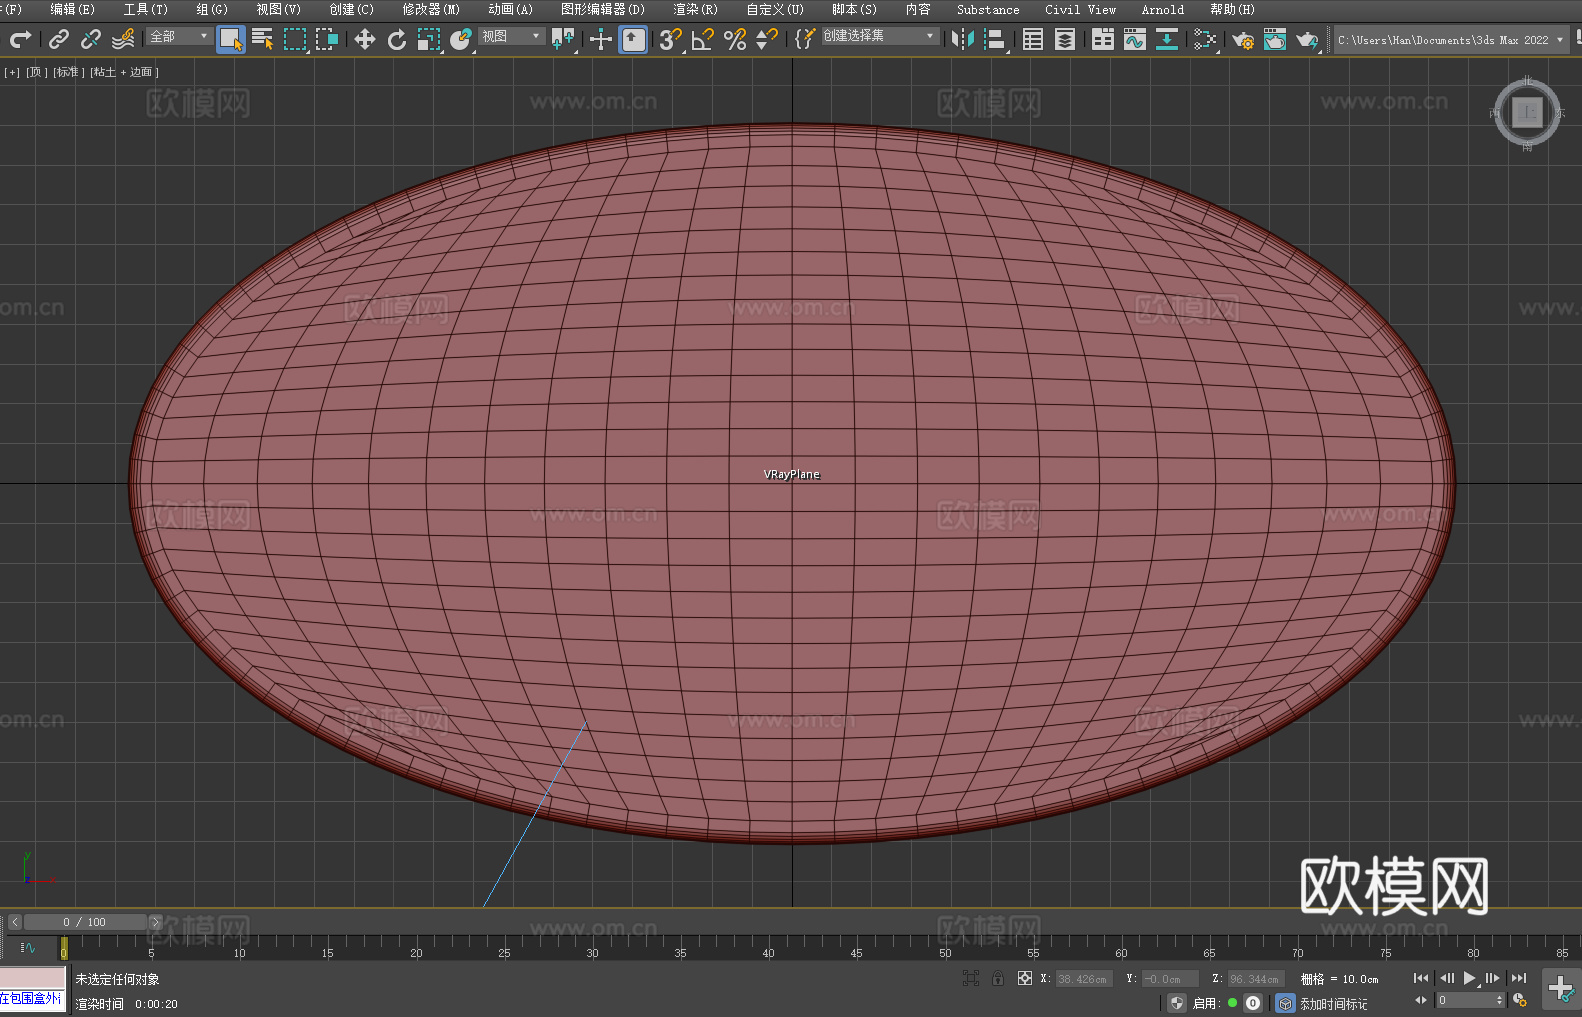Open the selection filter dropdown 全部
This screenshot has height=1017, width=1582.
(179, 36)
